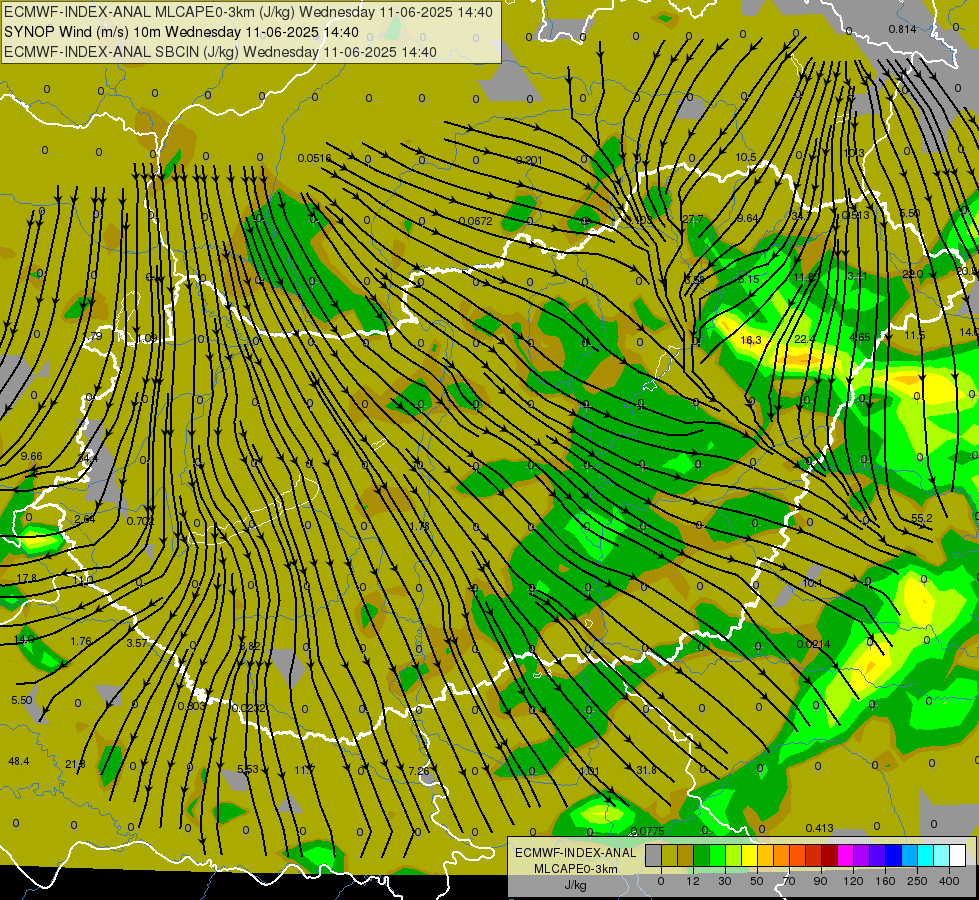This screenshot has height=900, width=979.
Task: Choose the lime-yellow swatch right of 30
Action: (x=734, y=855)
